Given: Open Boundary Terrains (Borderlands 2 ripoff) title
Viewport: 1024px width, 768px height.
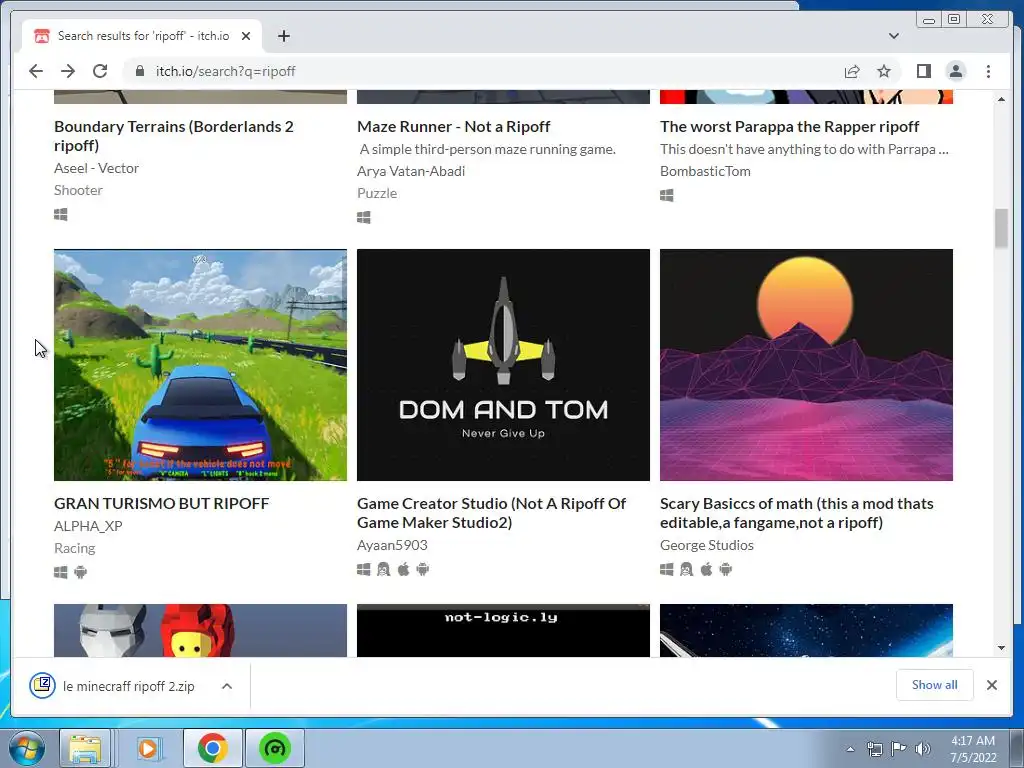Looking at the screenshot, I should tap(174, 136).
